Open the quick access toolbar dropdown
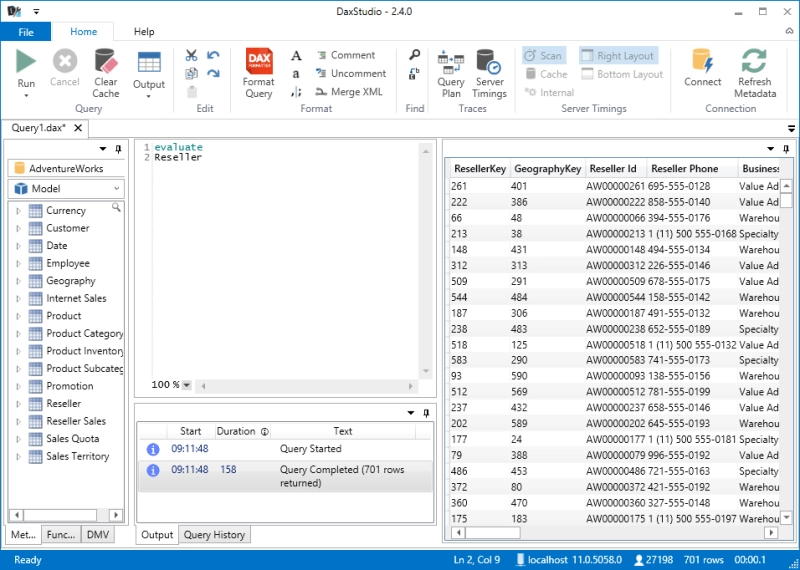The width and height of the screenshot is (800, 570). tap(36, 11)
